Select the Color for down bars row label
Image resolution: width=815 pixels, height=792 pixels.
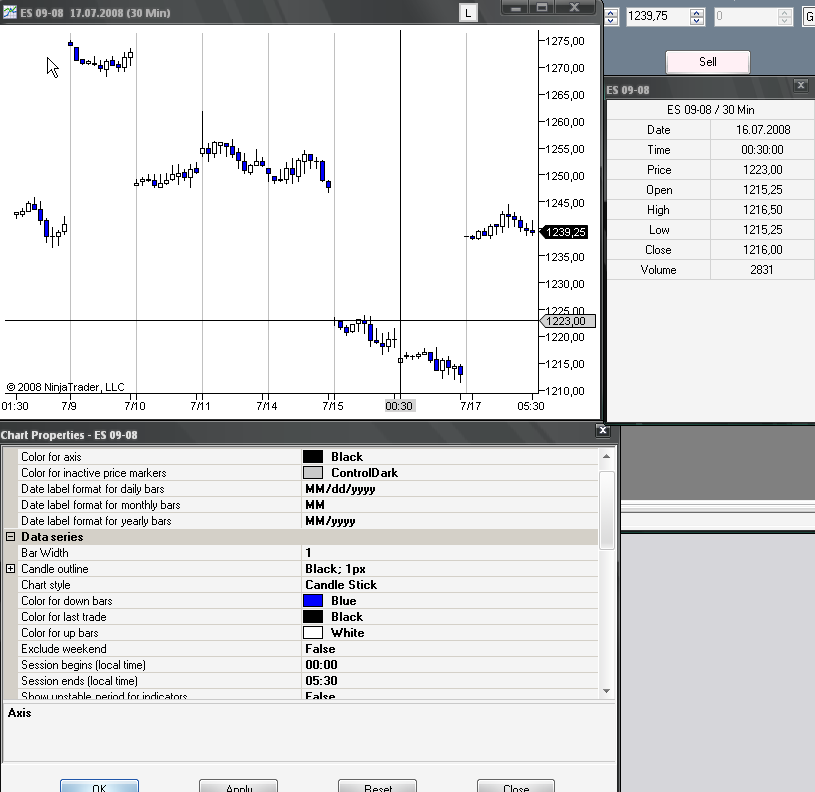click(x=67, y=601)
